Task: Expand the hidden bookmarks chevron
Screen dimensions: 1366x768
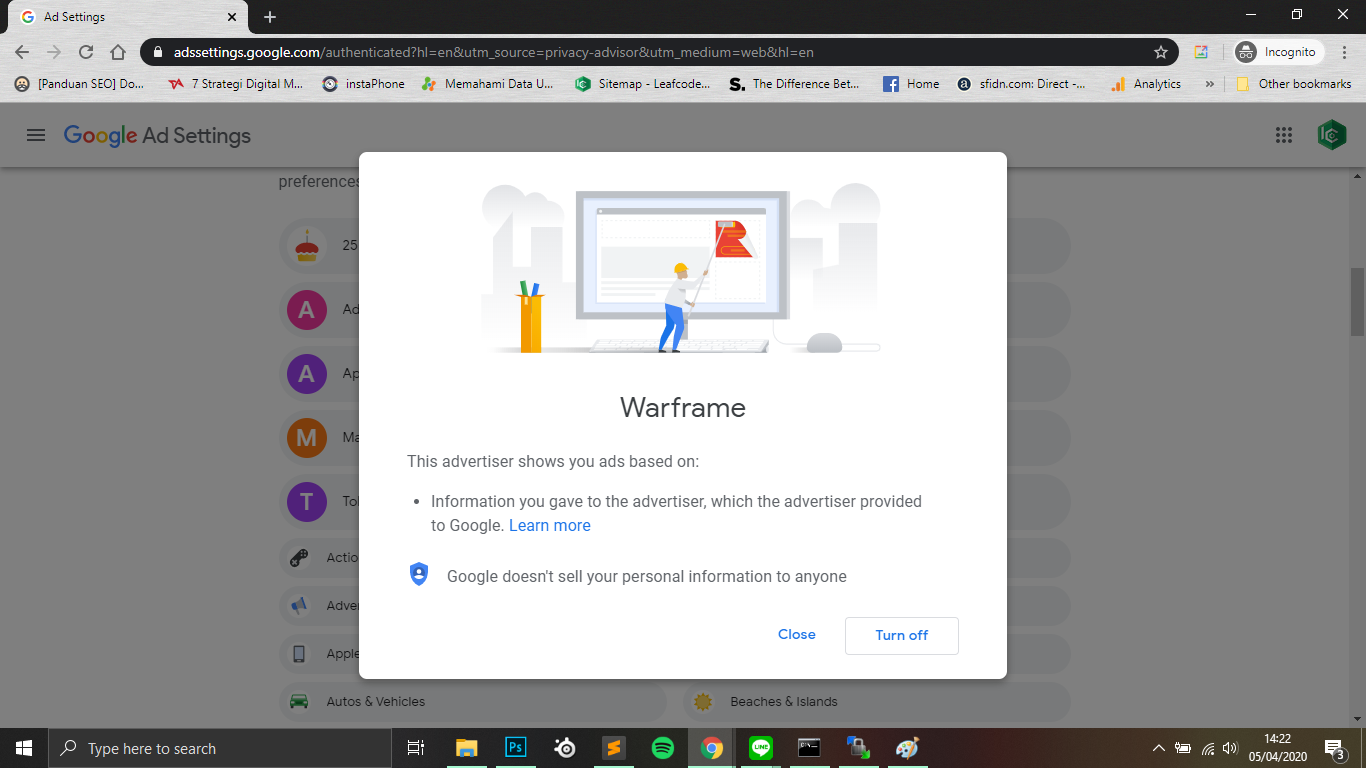Action: 1210,84
